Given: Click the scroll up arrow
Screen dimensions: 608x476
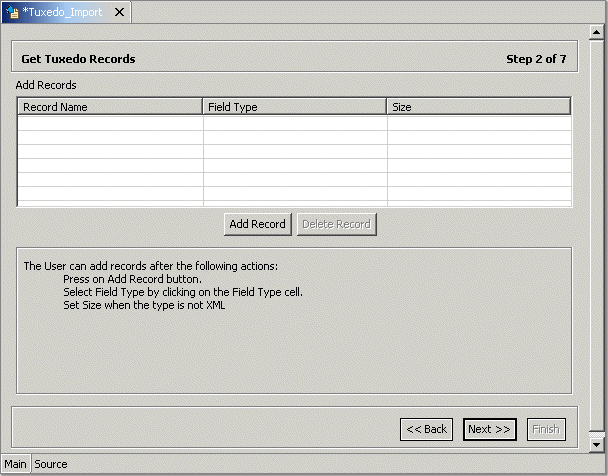Looking at the screenshot, I should pyautogui.click(x=596, y=33).
